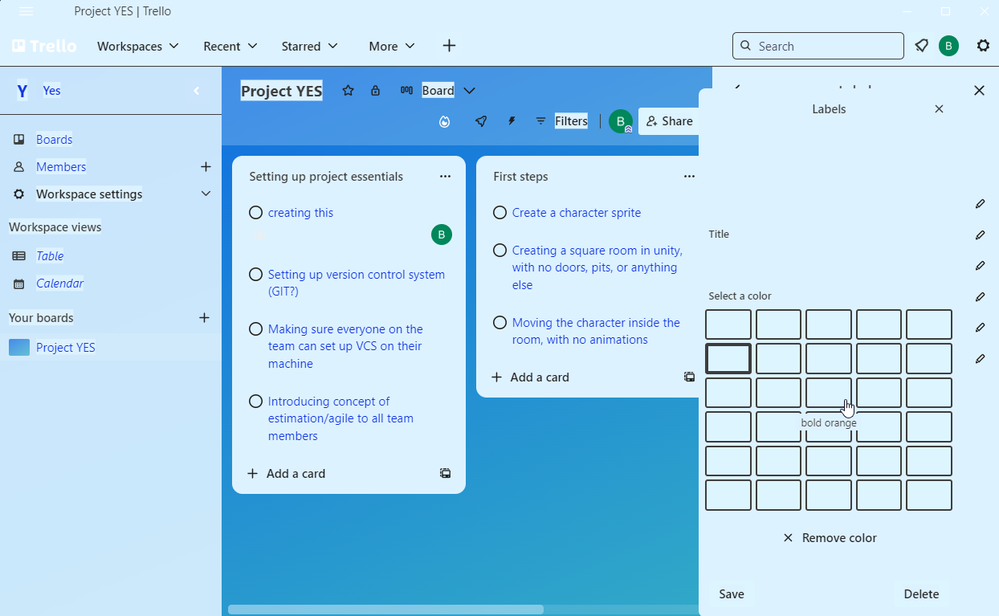Image resolution: width=999 pixels, height=616 pixels.
Task: Click Add a card in Setting up project essentials
Action: (x=286, y=473)
